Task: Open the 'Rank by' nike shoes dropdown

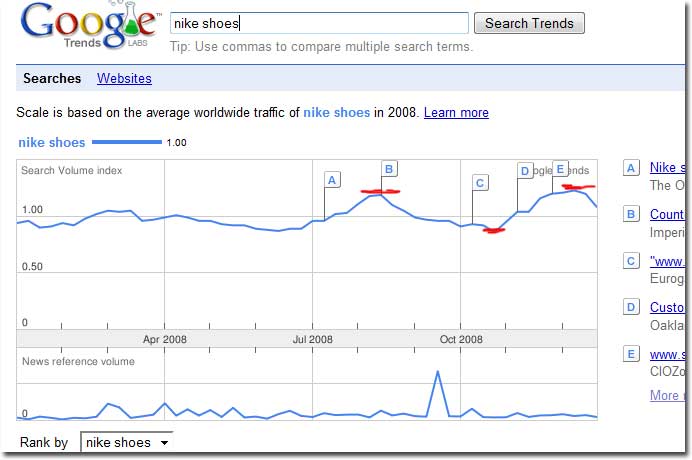Action: click(127, 442)
